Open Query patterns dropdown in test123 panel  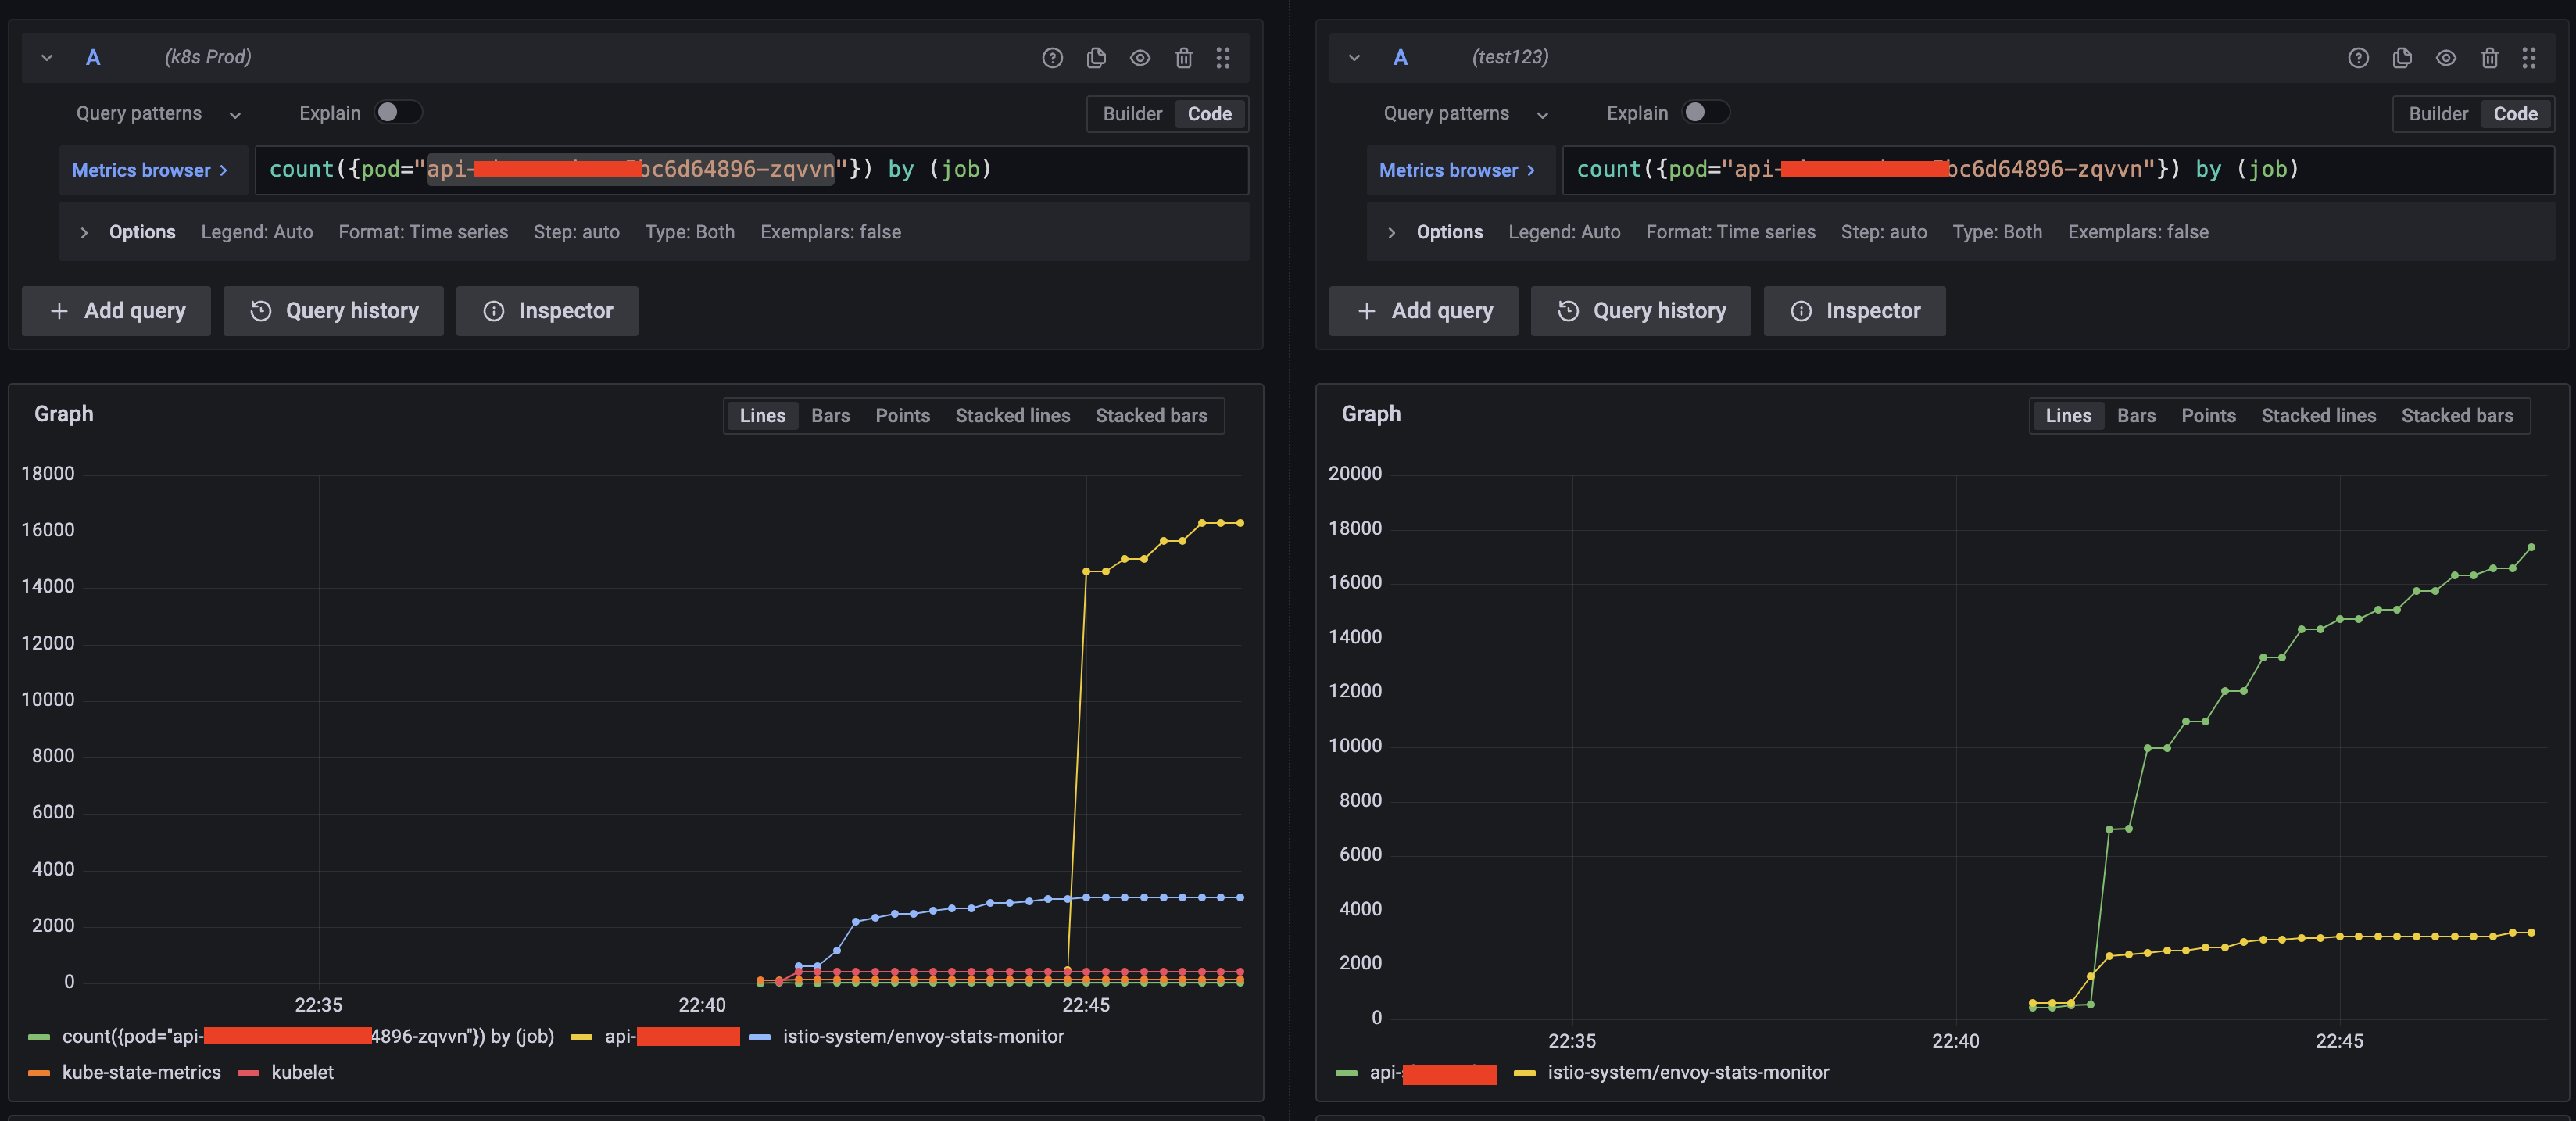[x=1466, y=114]
